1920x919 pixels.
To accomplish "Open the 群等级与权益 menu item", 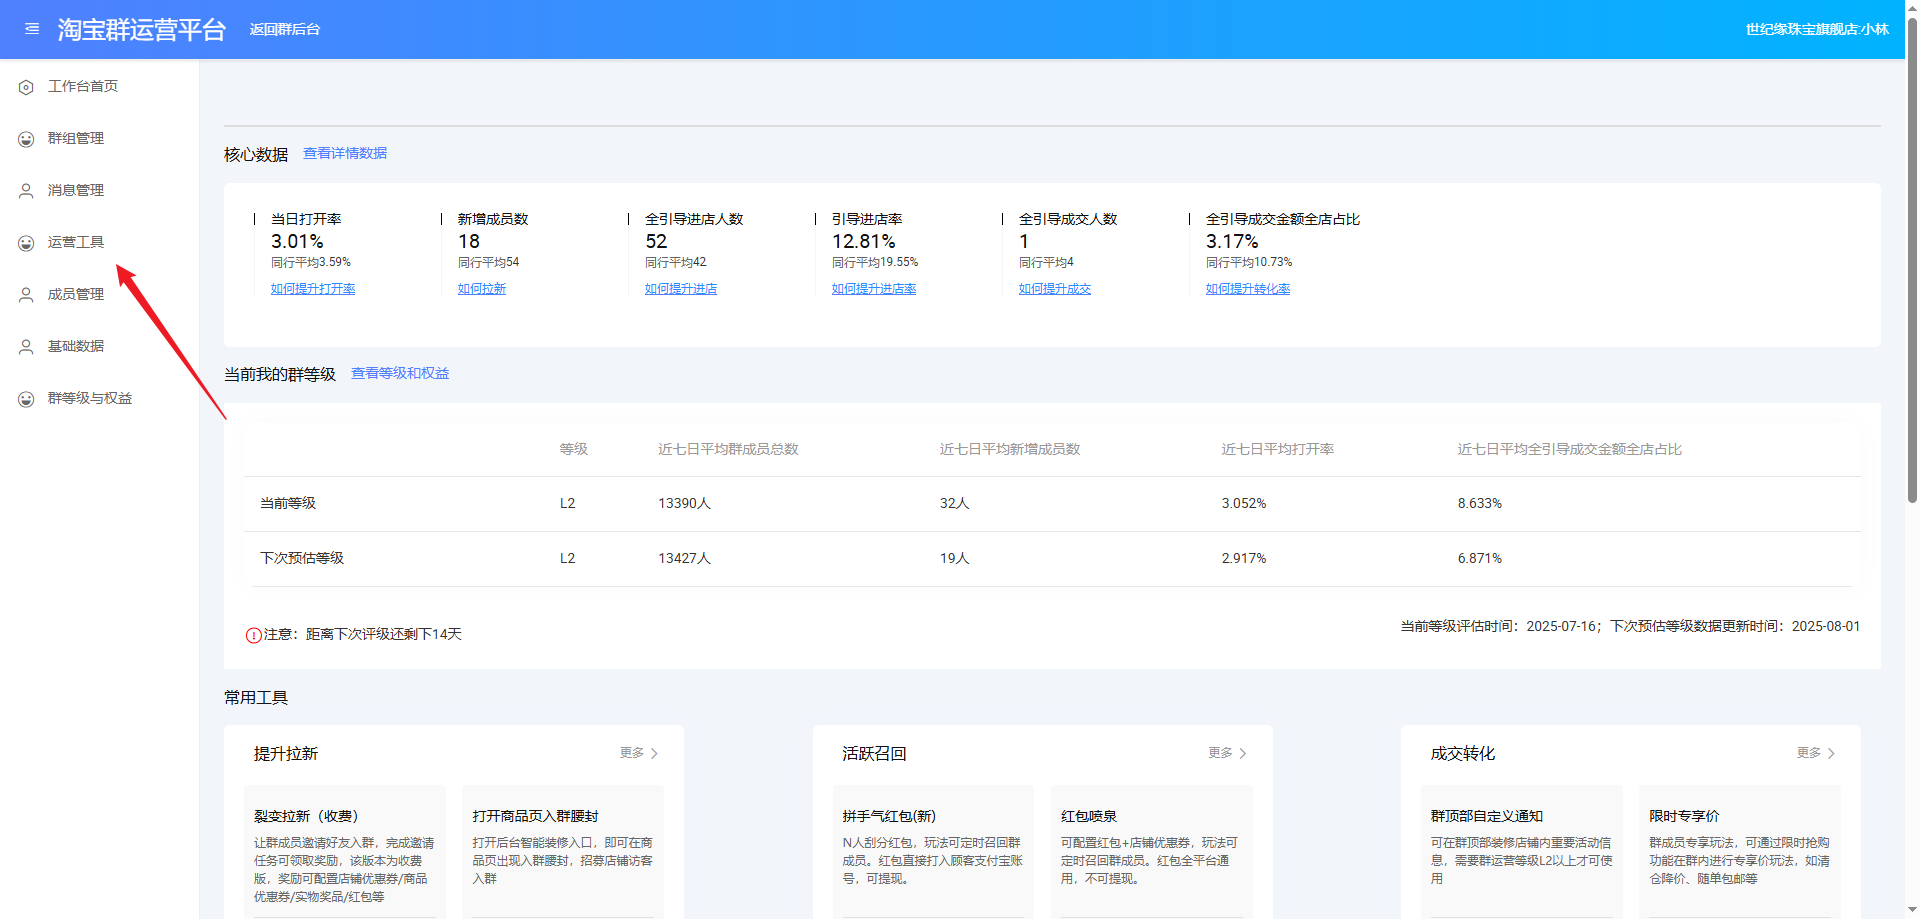I will click(x=90, y=398).
